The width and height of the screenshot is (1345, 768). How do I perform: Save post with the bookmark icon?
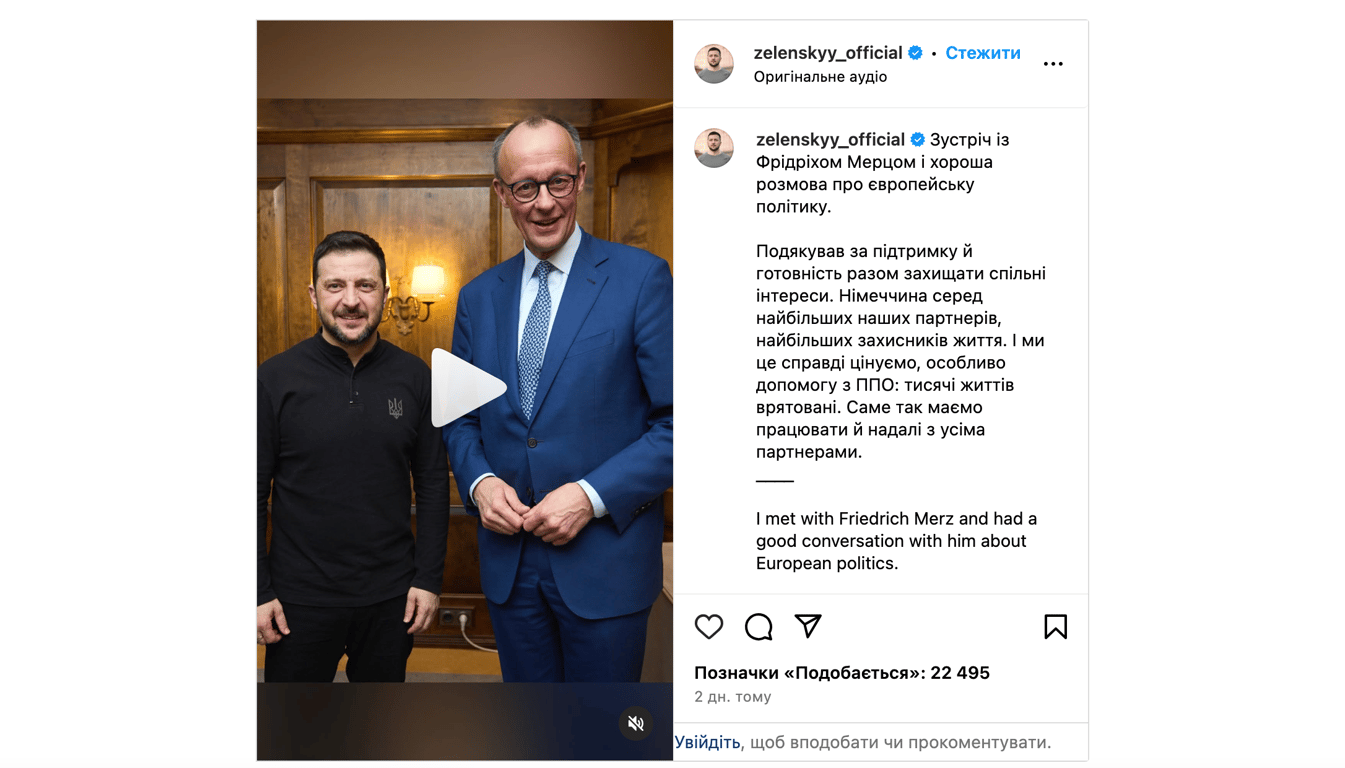point(1055,627)
